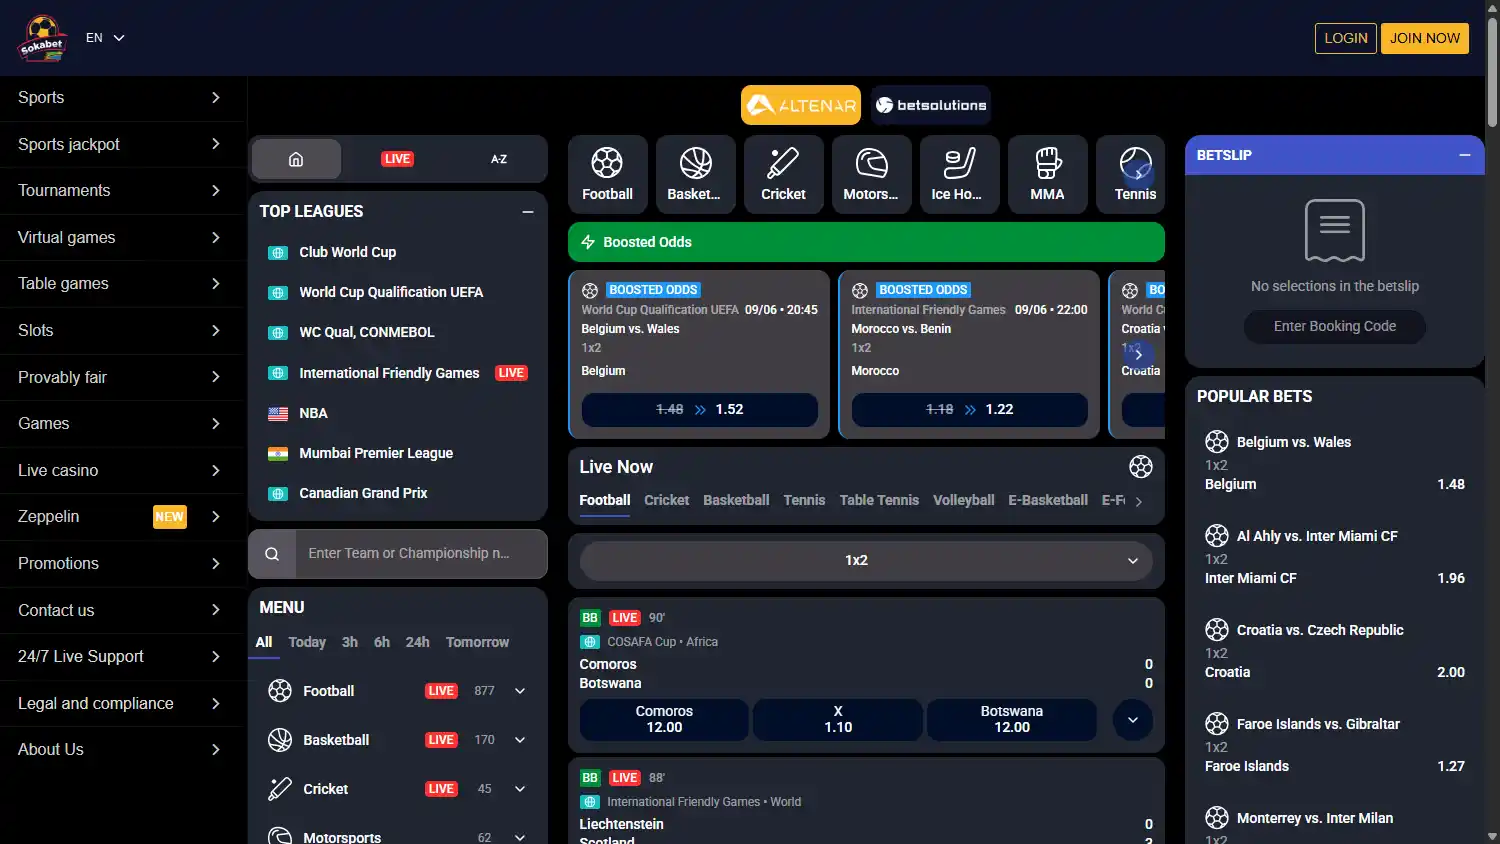The image size is (1500, 844).
Task: Filter menu by Tomorrow
Action: click(477, 642)
